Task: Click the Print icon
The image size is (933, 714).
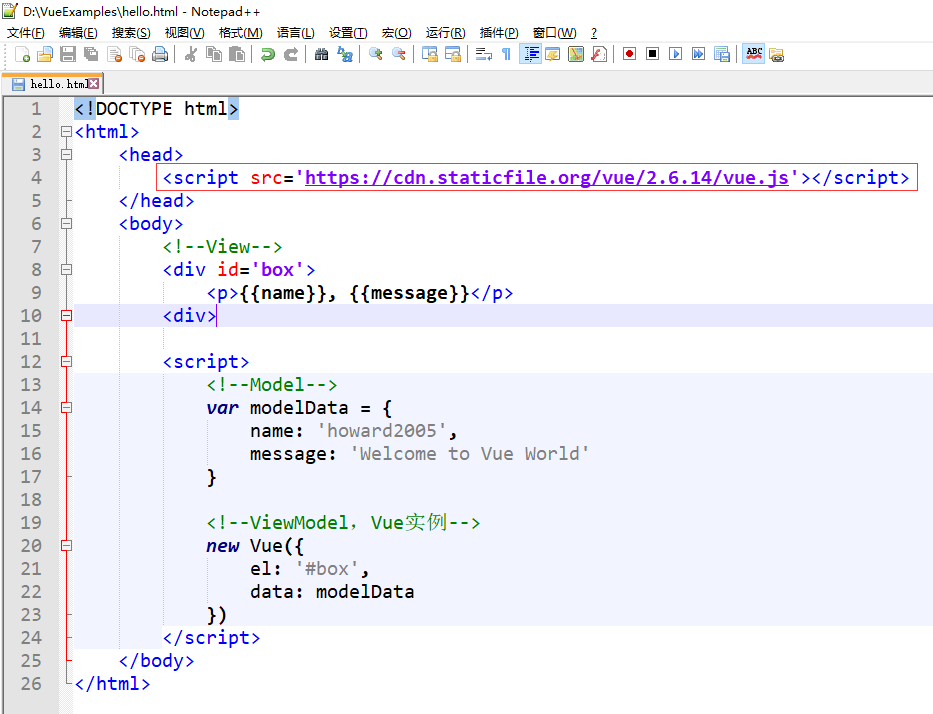Action: tap(160, 55)
